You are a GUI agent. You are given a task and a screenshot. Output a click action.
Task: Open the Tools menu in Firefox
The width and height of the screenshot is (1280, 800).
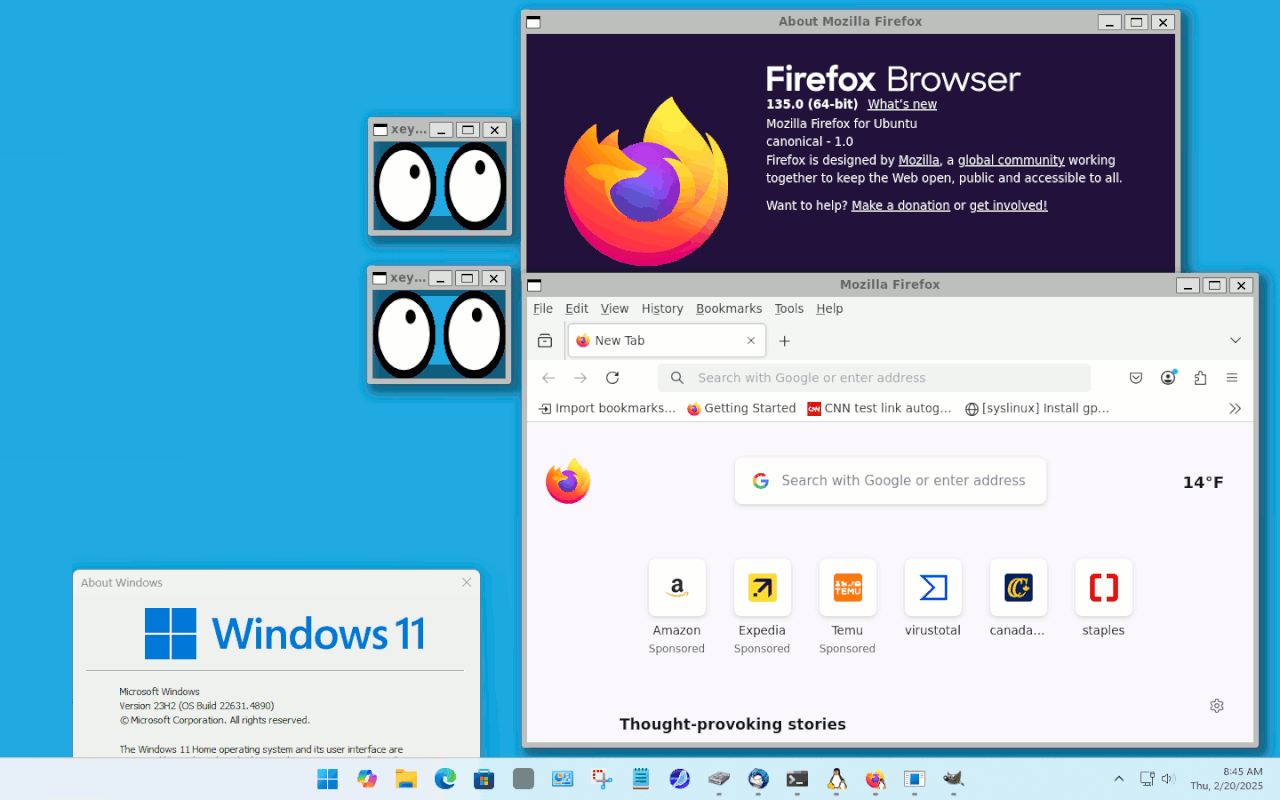pos(789,309)
